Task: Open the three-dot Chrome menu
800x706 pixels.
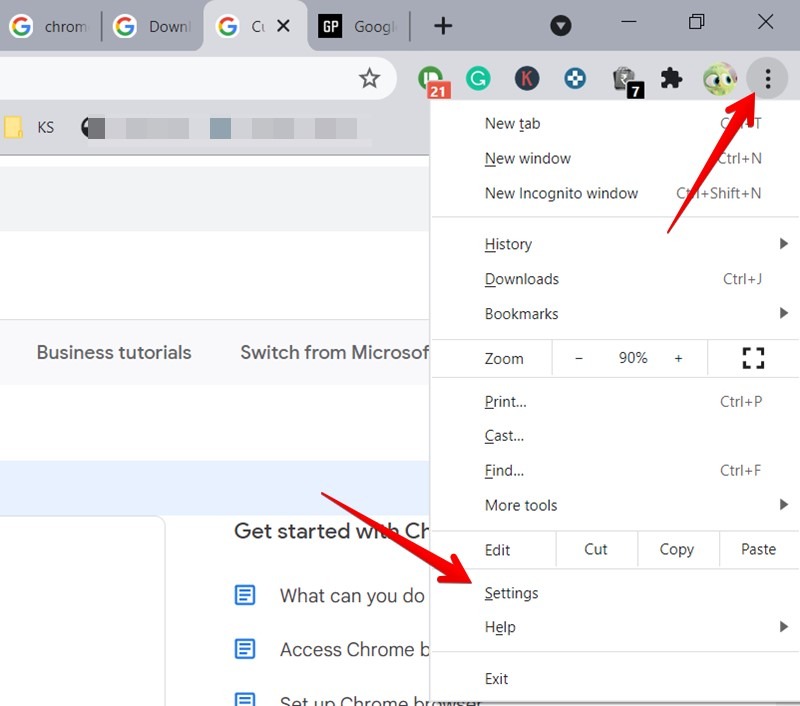Action: point(767,78)
